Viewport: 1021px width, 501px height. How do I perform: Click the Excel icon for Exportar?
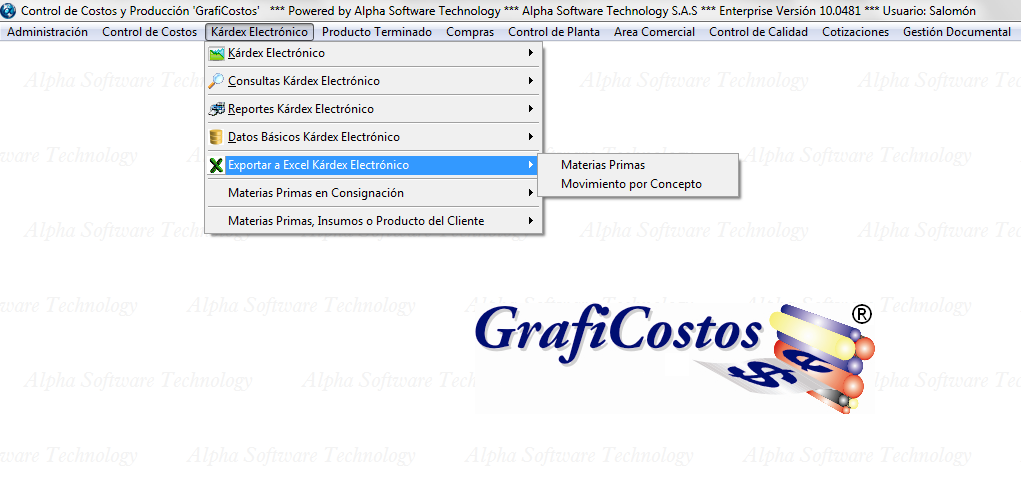point(216,165)
